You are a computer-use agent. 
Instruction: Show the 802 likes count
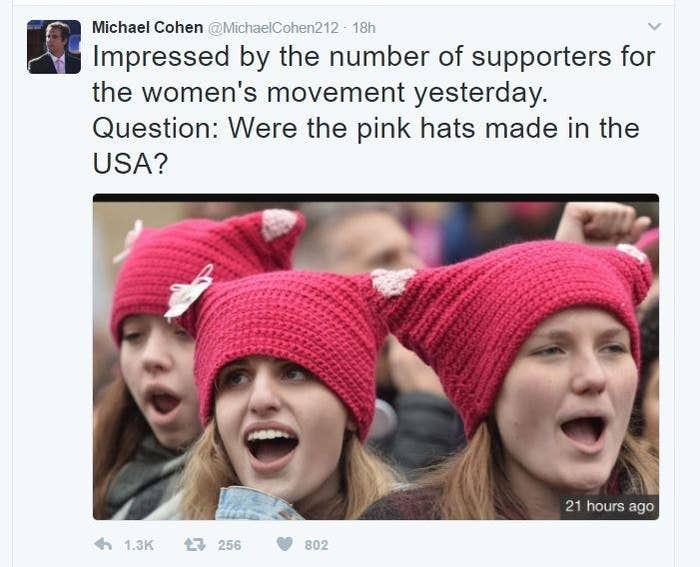click(316, 545)
